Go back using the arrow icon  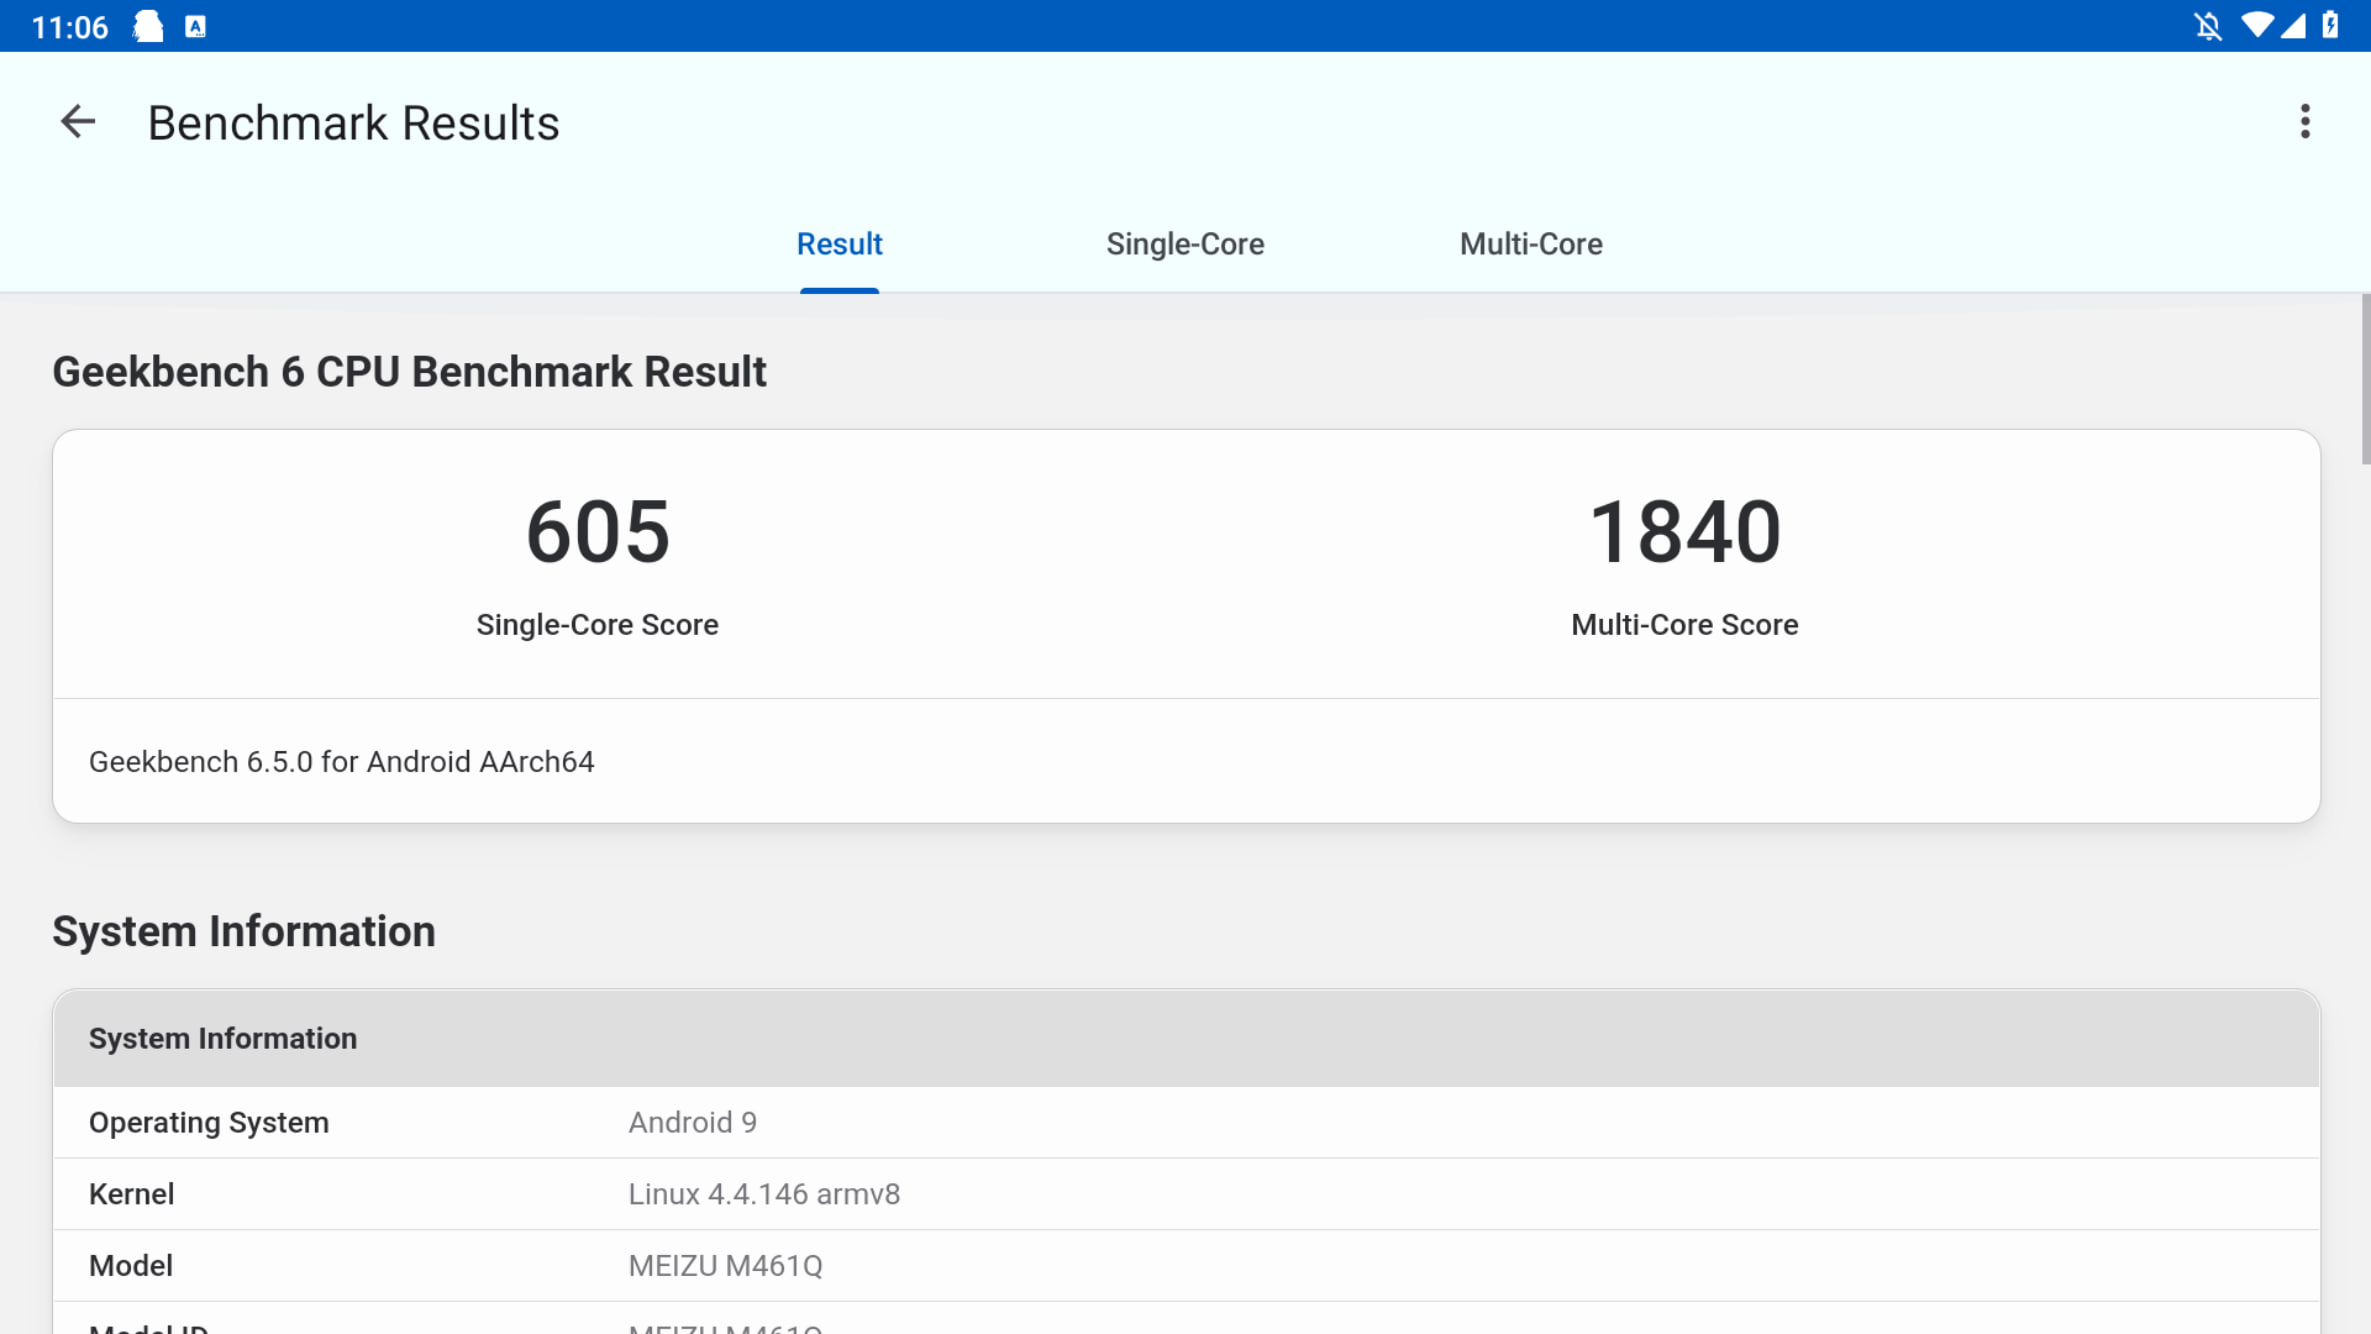point(78,122)
